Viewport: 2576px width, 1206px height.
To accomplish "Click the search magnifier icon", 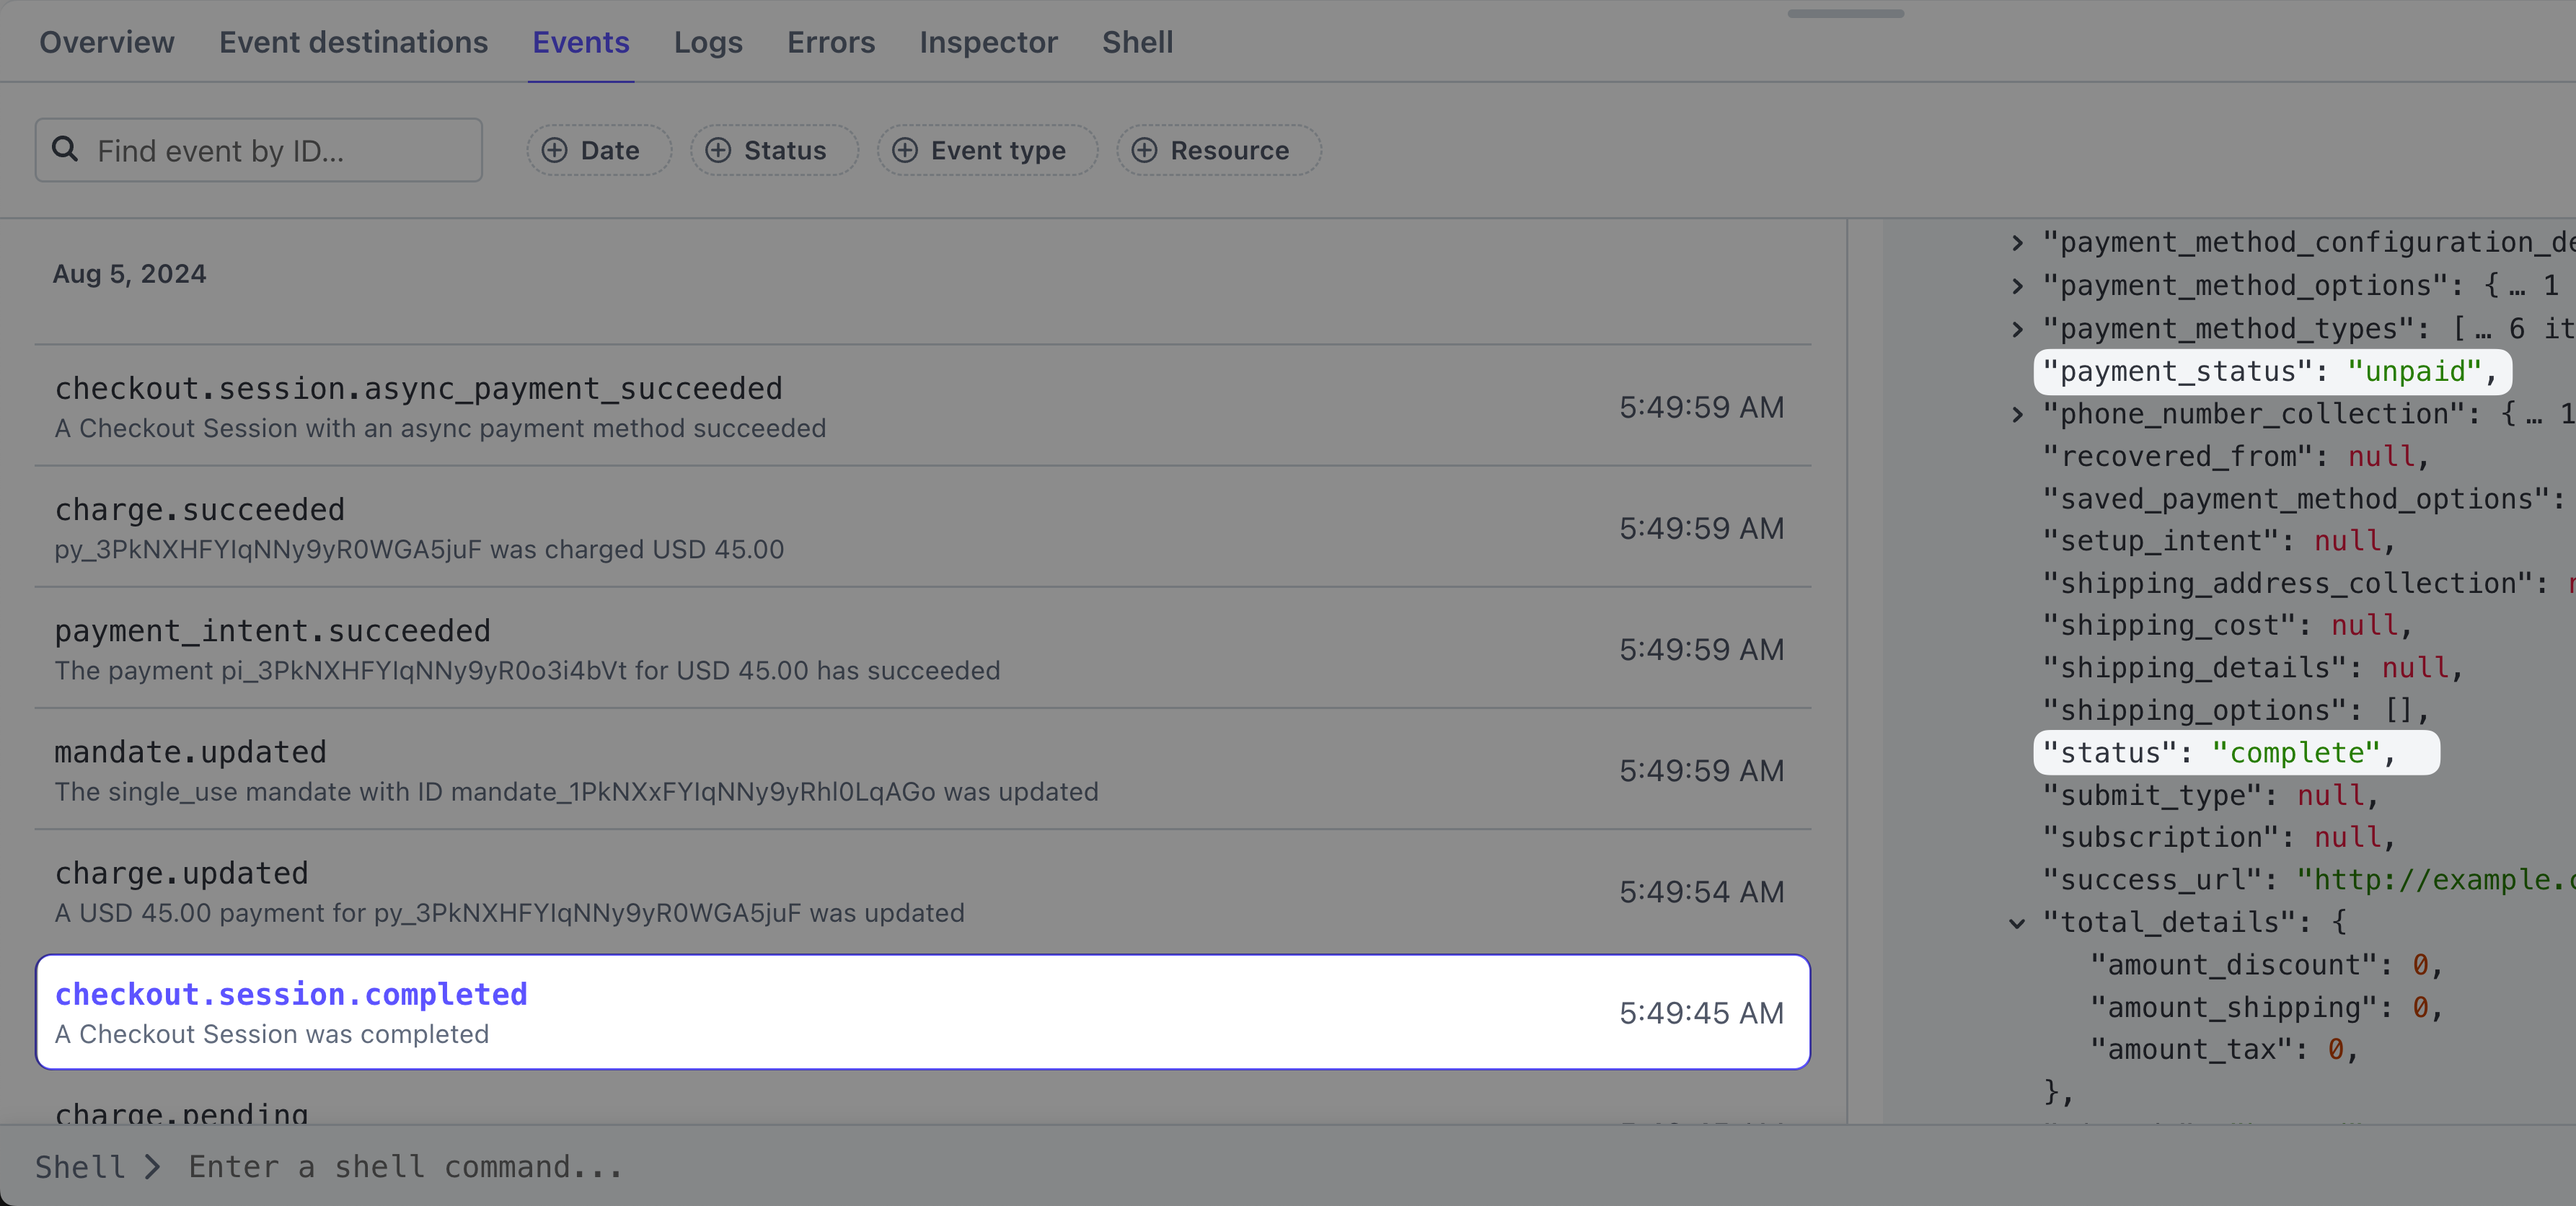I will click(x=65, y=150).
